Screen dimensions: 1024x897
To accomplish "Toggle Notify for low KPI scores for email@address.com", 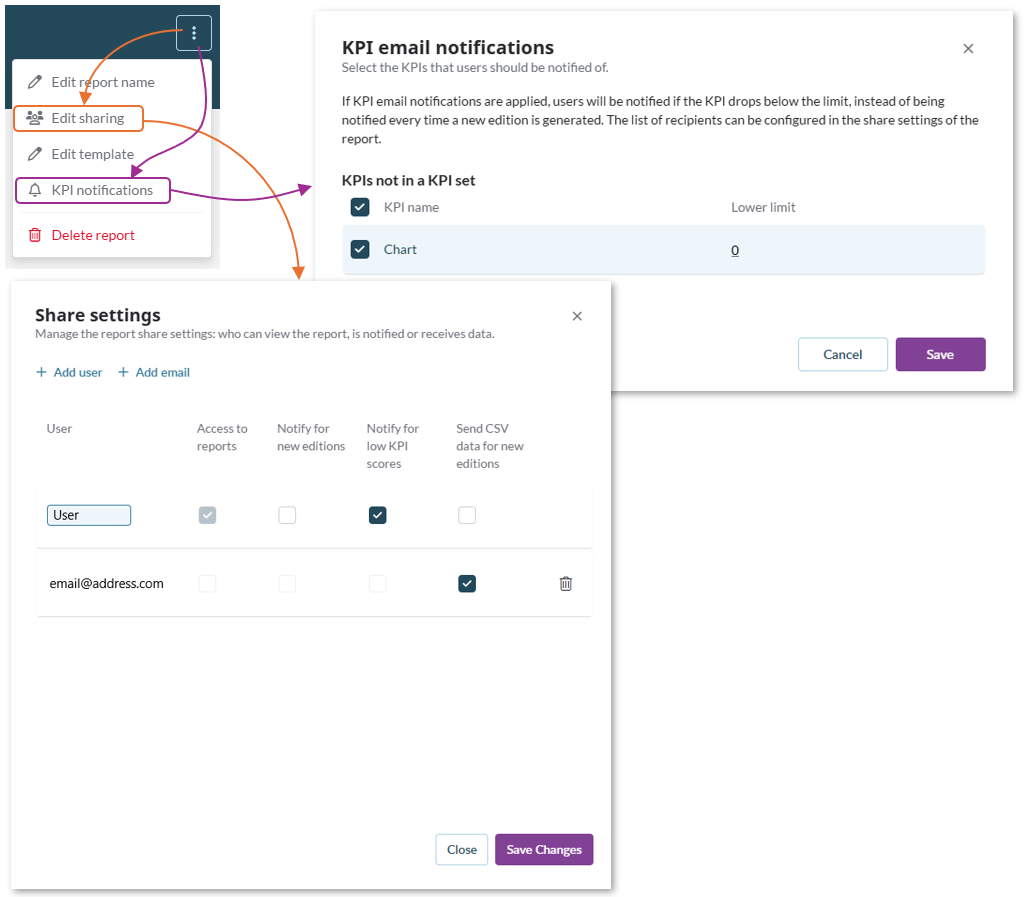I will click(377, 584).
